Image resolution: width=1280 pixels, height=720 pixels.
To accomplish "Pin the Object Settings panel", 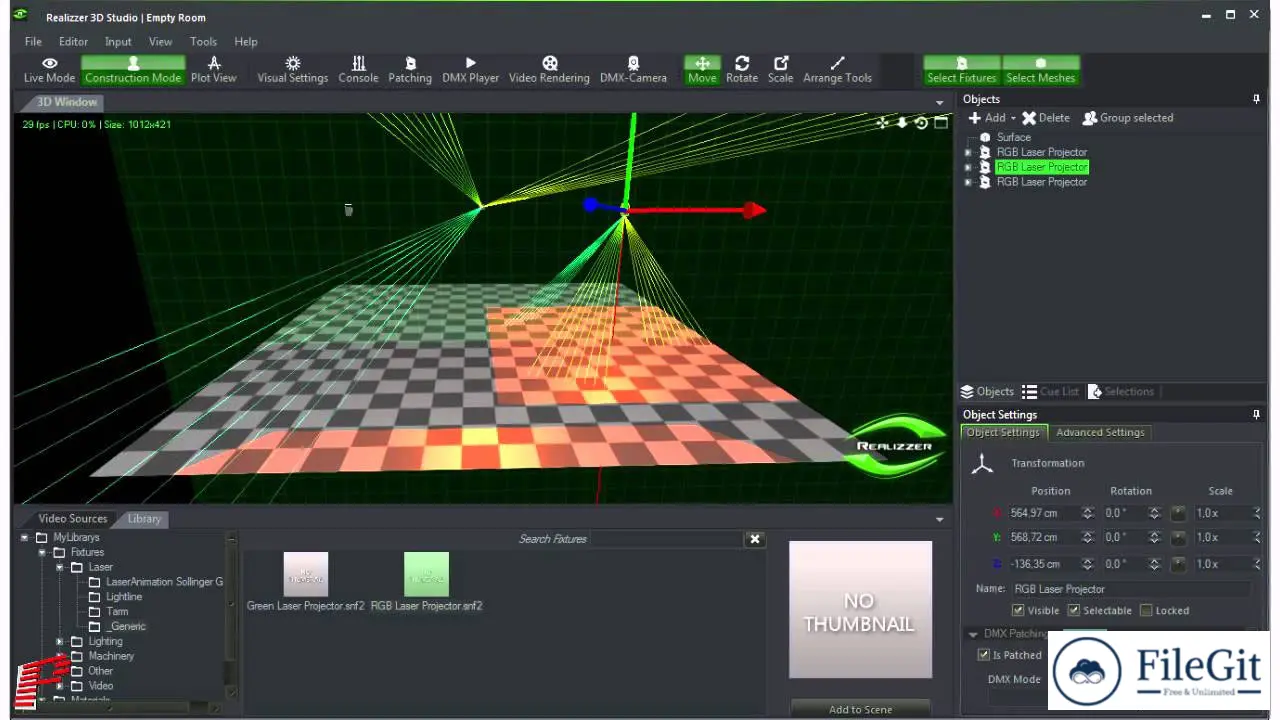I will 1256,414.
